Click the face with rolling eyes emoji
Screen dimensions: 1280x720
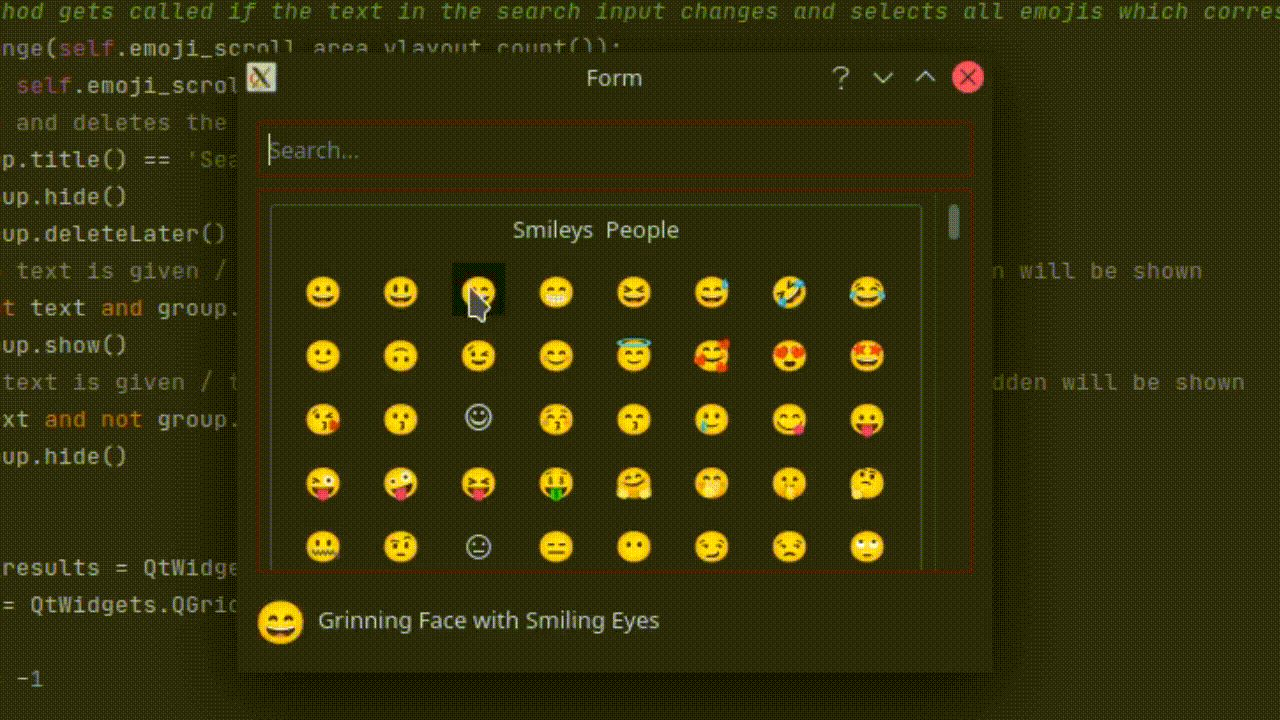pyautogui.click(x=867, y=547)
